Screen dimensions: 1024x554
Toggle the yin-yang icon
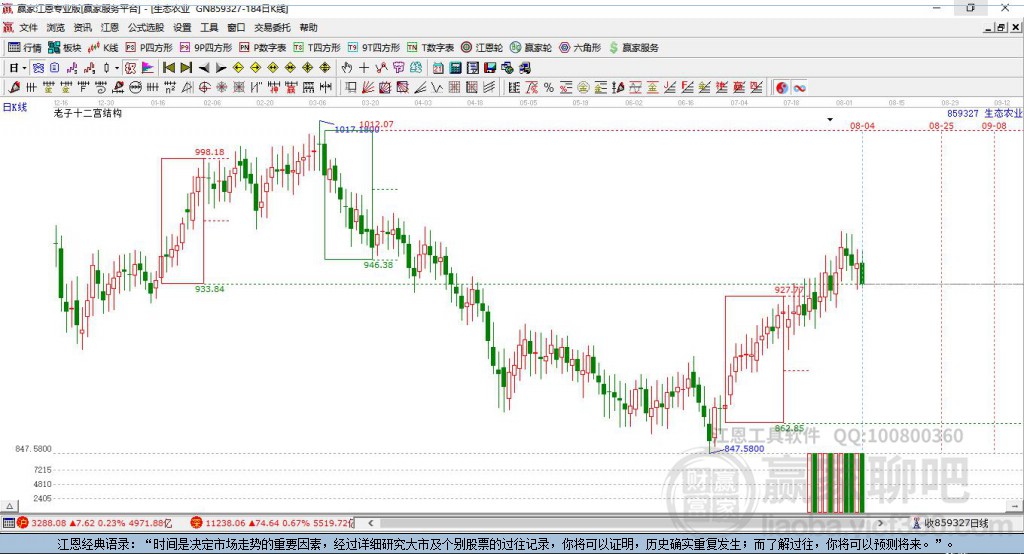[781, 88]
